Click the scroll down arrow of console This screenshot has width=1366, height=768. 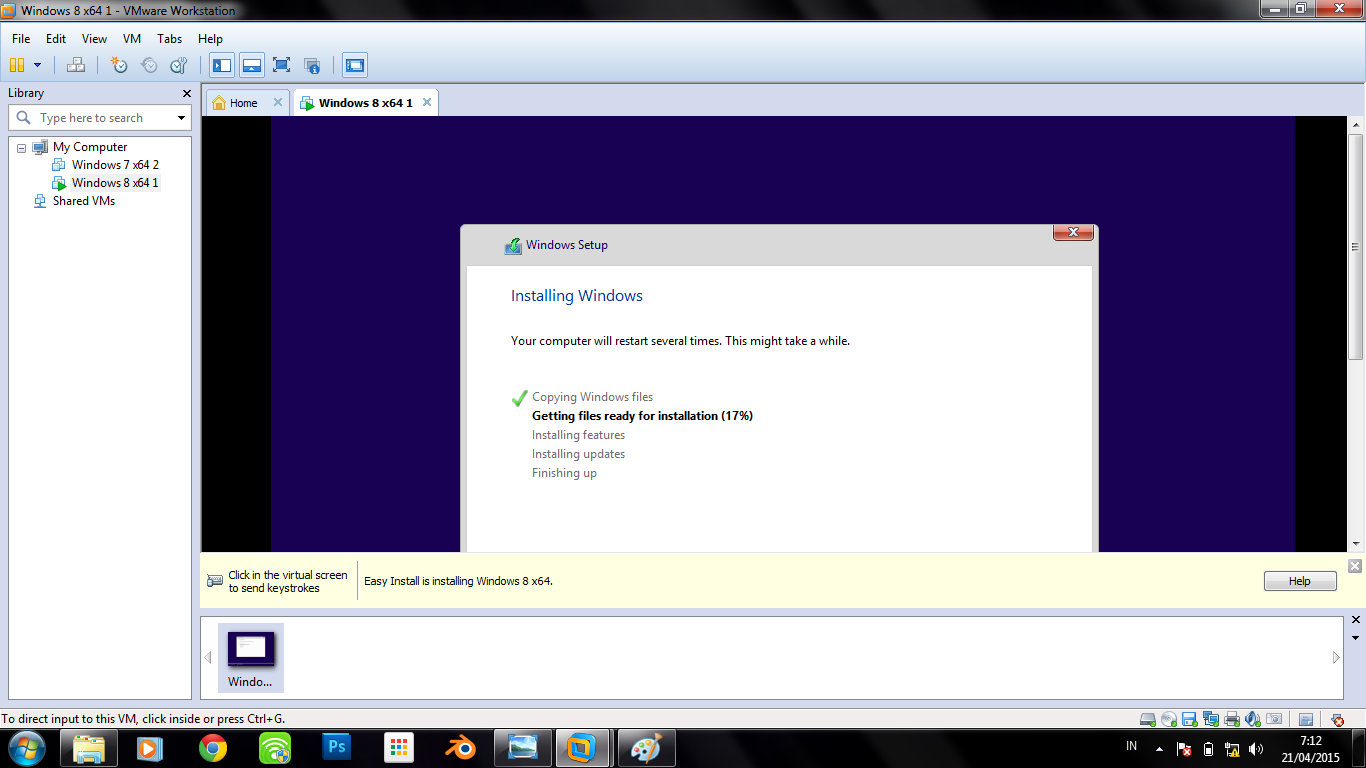[x=1356, y=544]
